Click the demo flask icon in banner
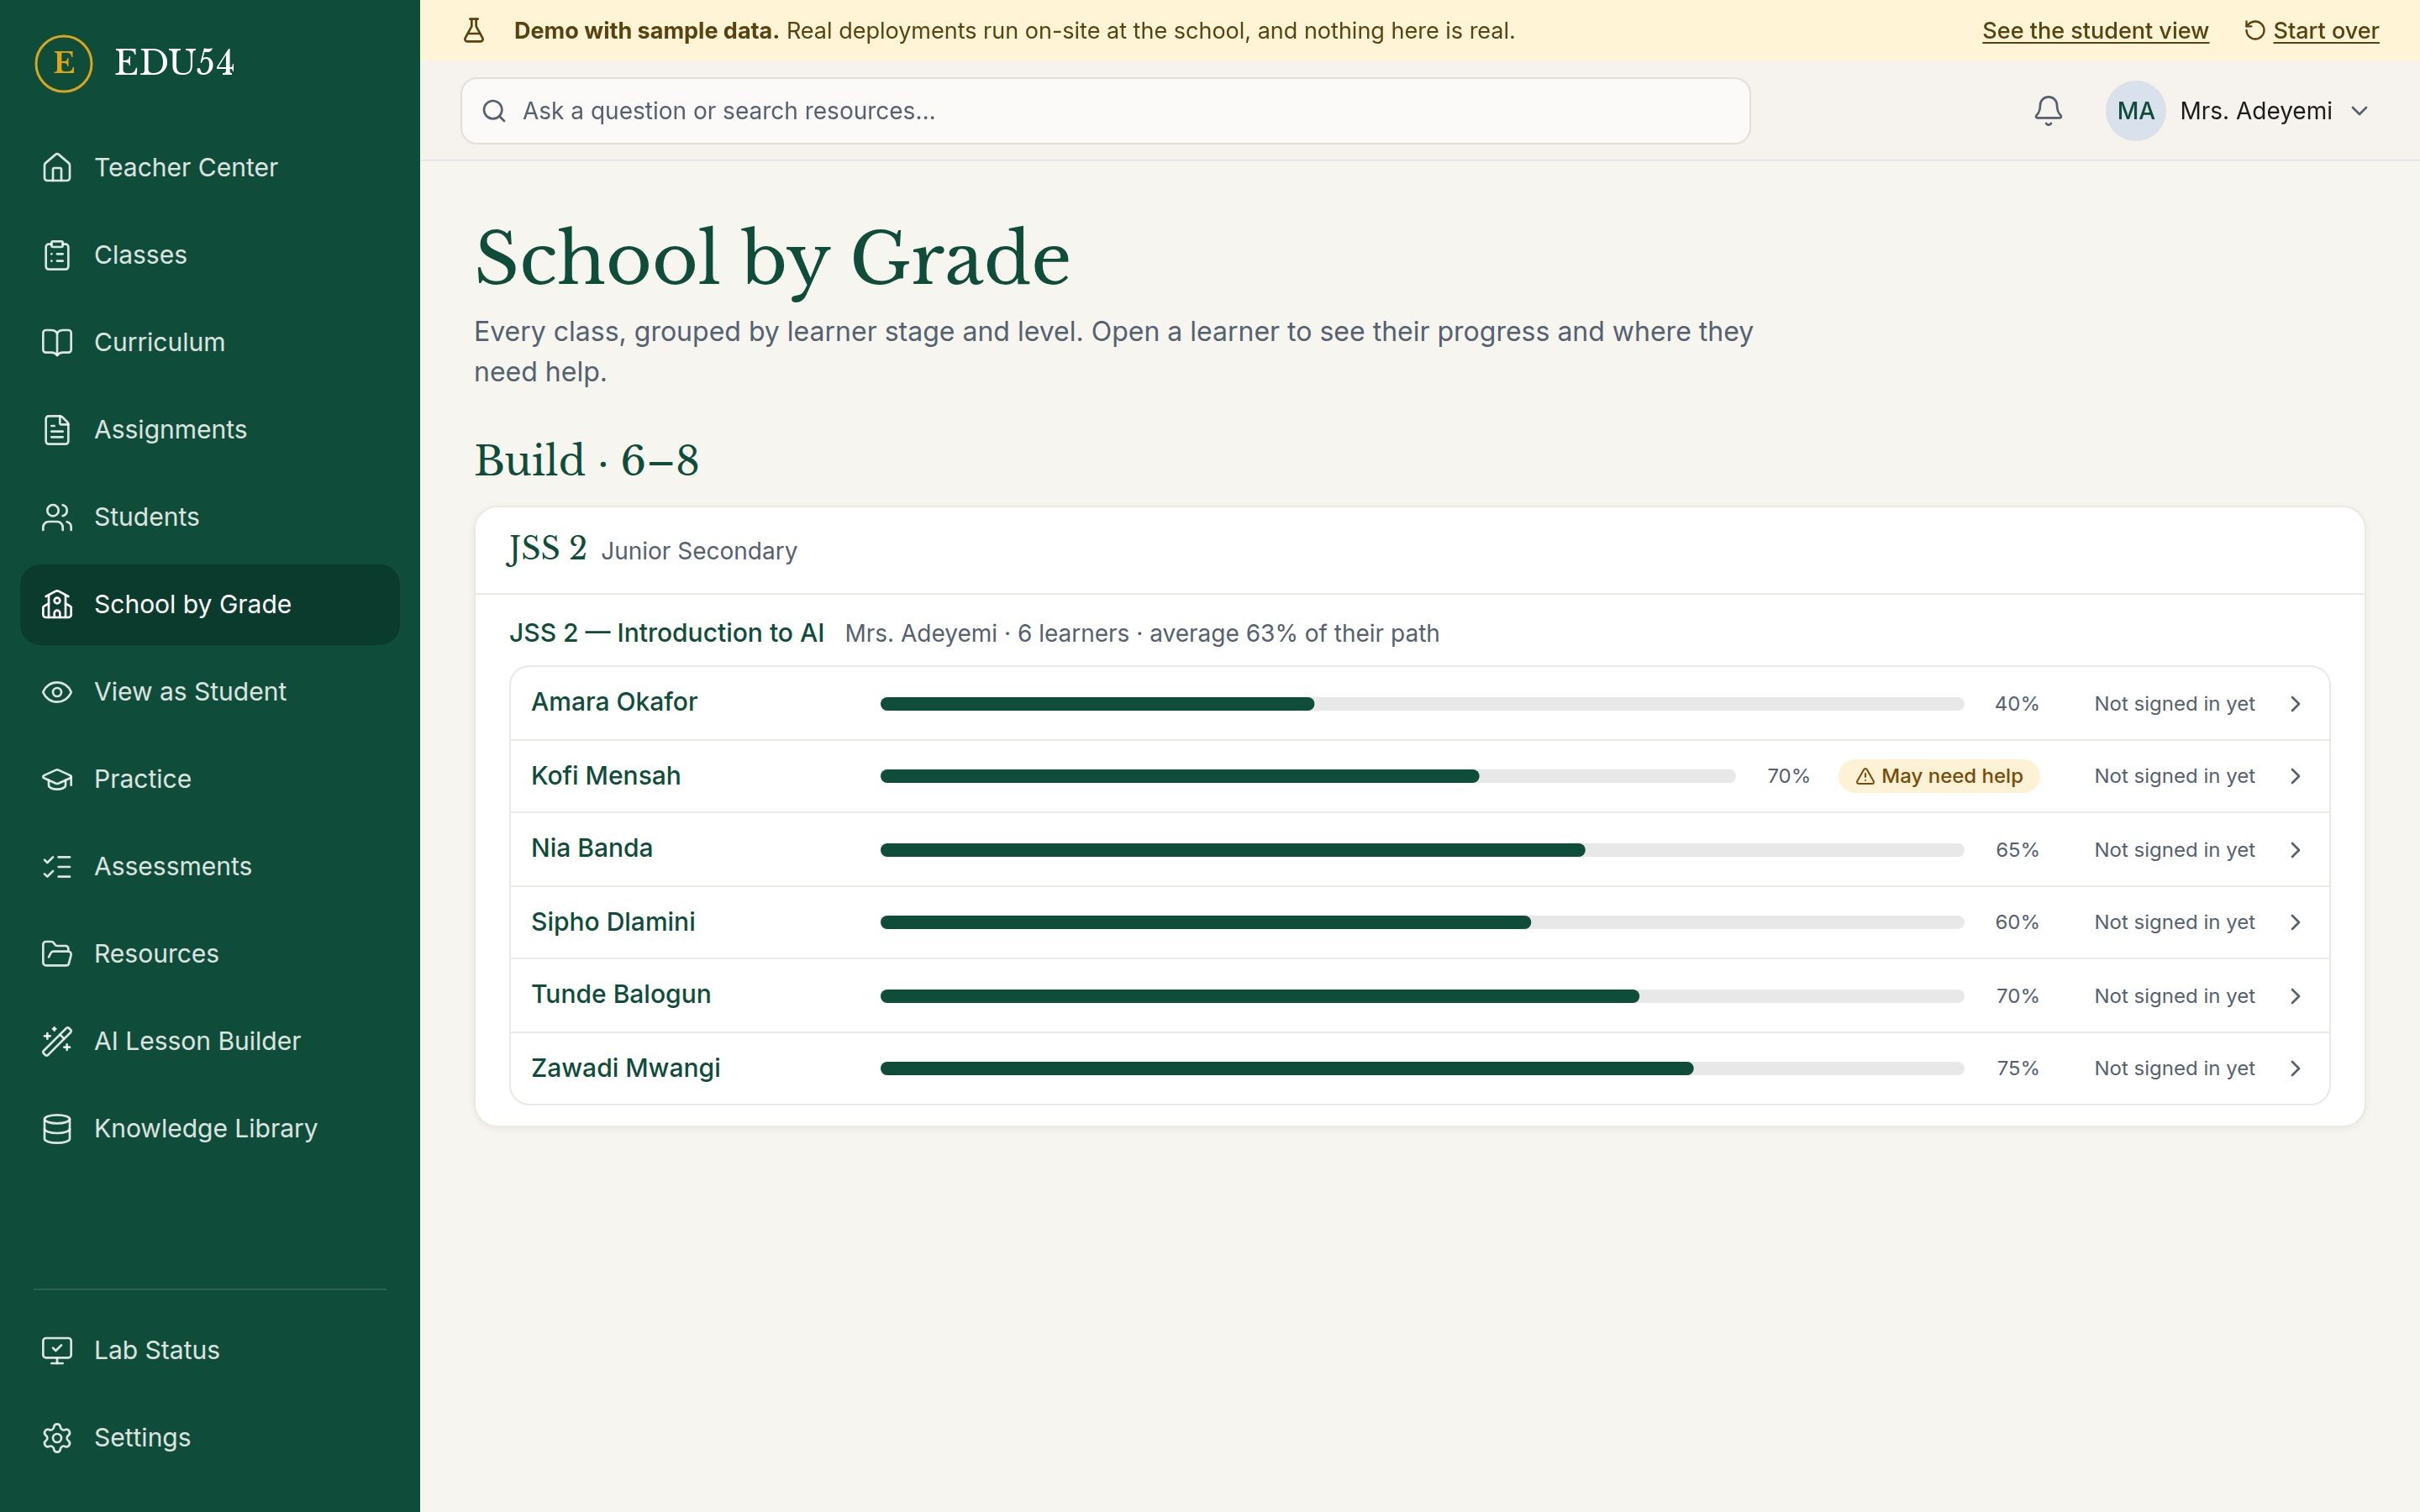The image size is (2420, 1512). pyautogui.click(x=474, y=31)
